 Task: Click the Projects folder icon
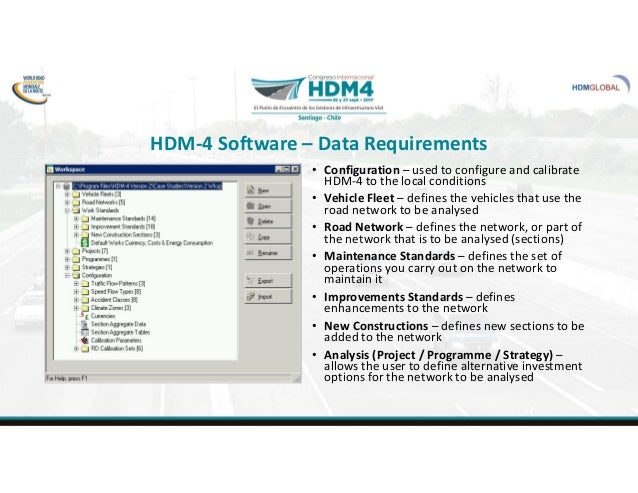tap(76, 251)
